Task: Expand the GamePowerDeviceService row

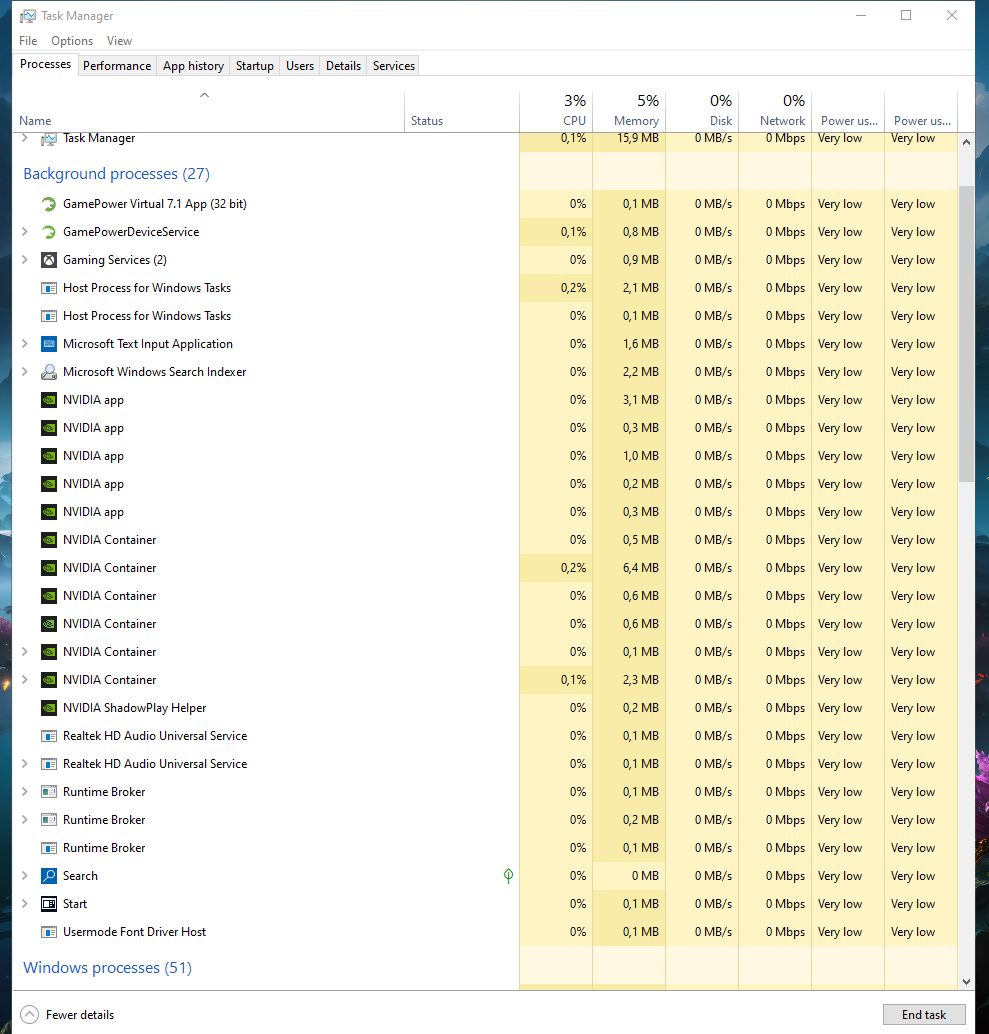Action: [25, 231]
